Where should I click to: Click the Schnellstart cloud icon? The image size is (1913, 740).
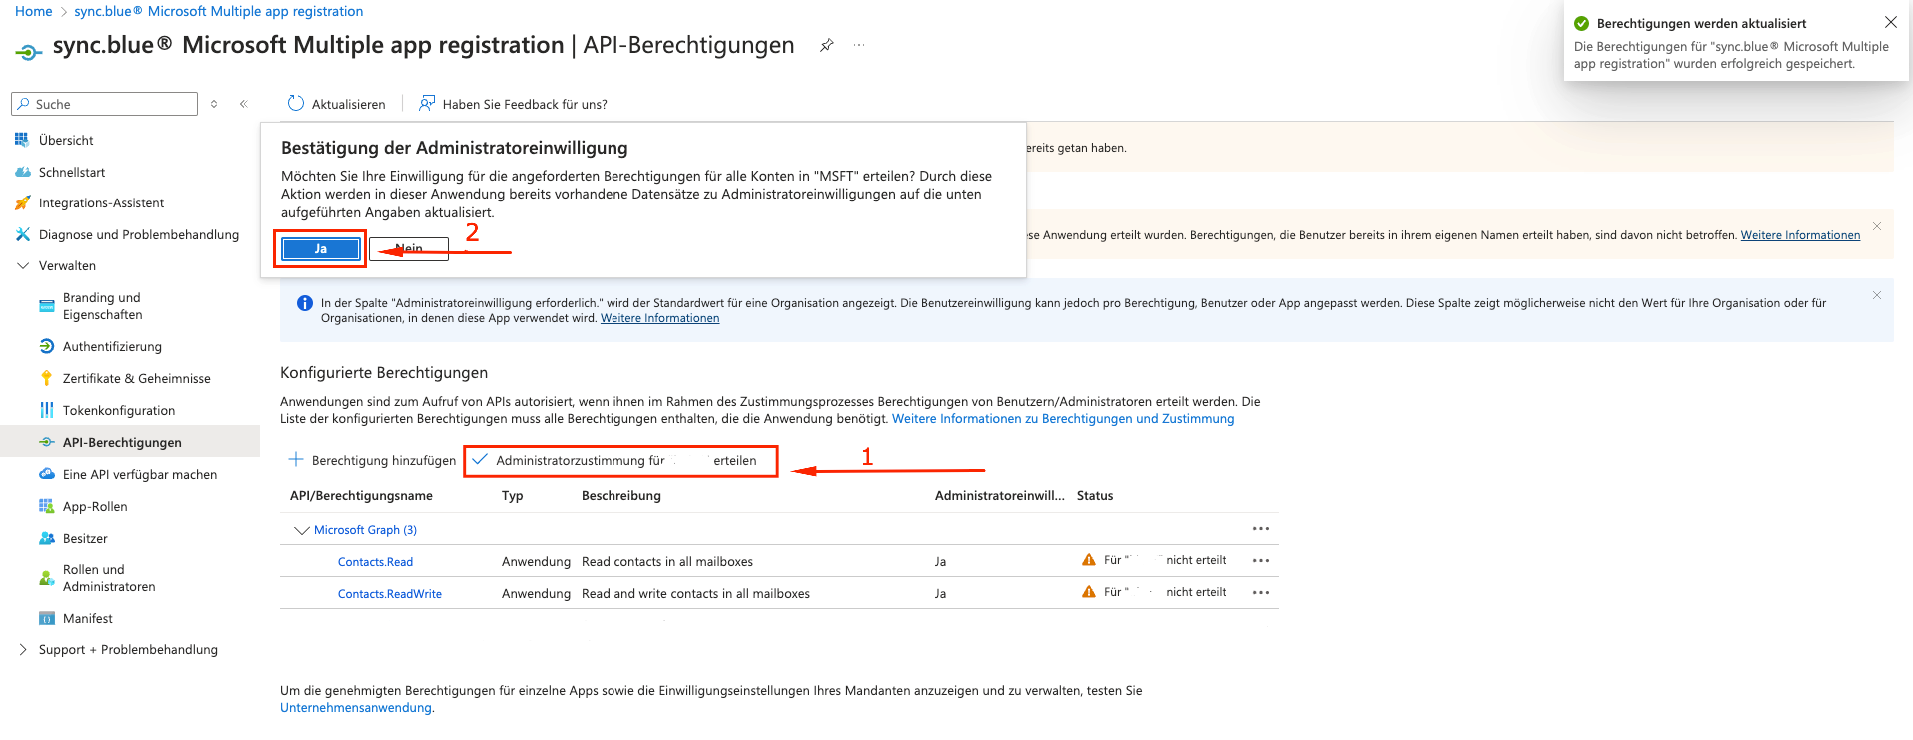22,173
